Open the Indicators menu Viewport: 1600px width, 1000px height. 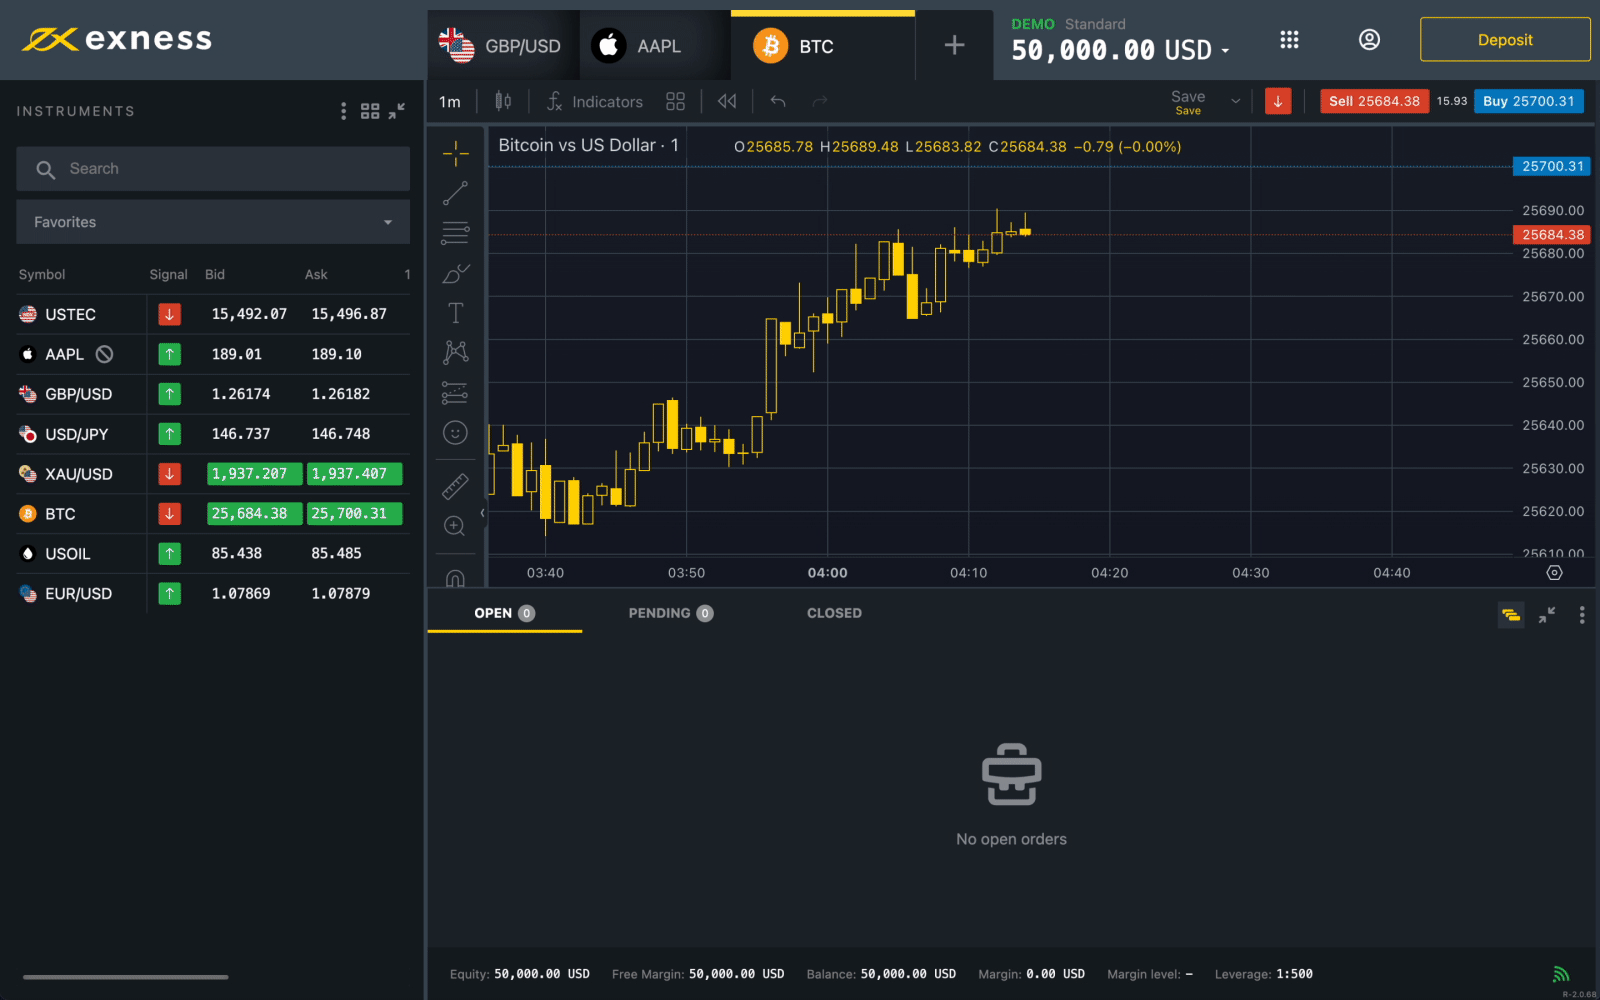pyautogui.click(x=594, y=101)
